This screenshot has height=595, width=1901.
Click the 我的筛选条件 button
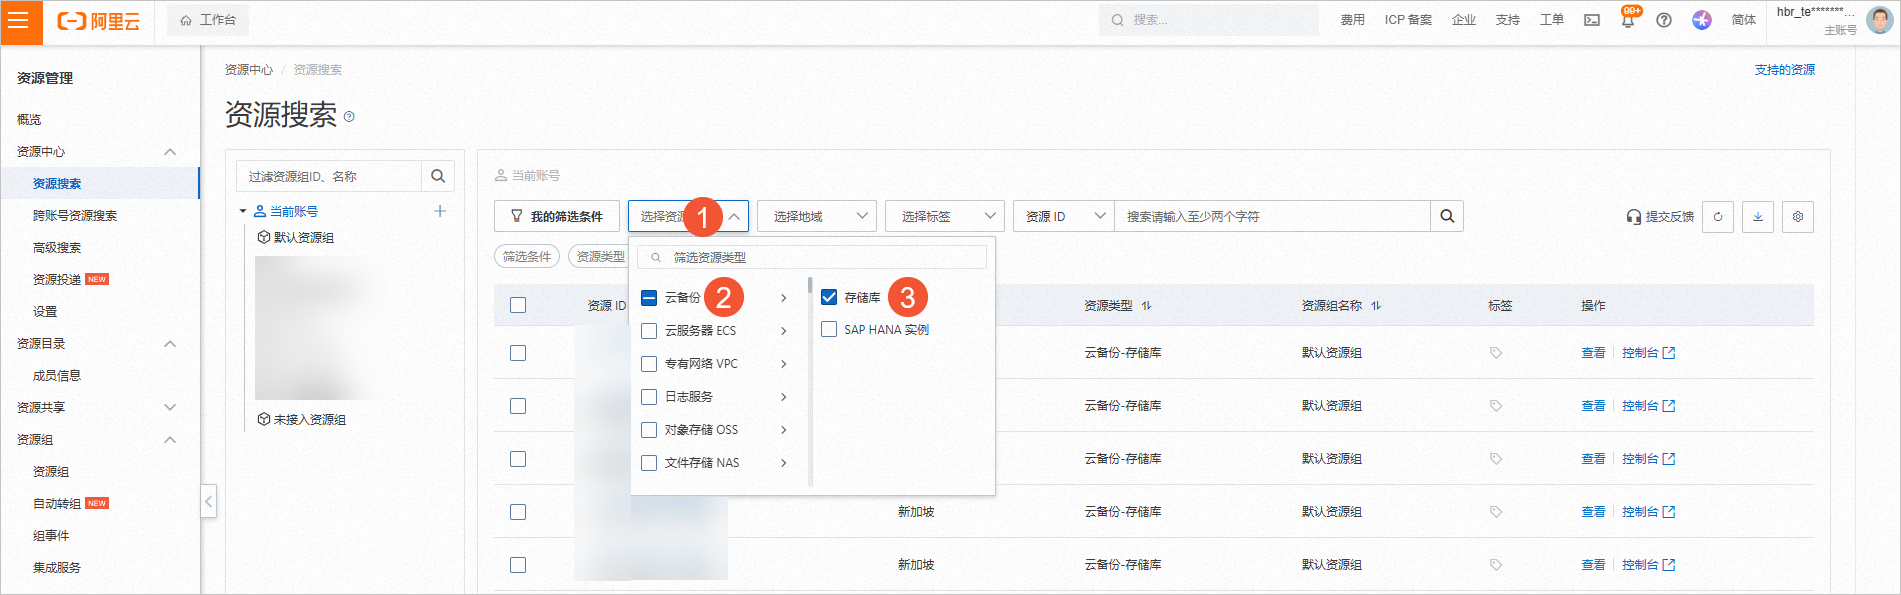coord(557,216)
